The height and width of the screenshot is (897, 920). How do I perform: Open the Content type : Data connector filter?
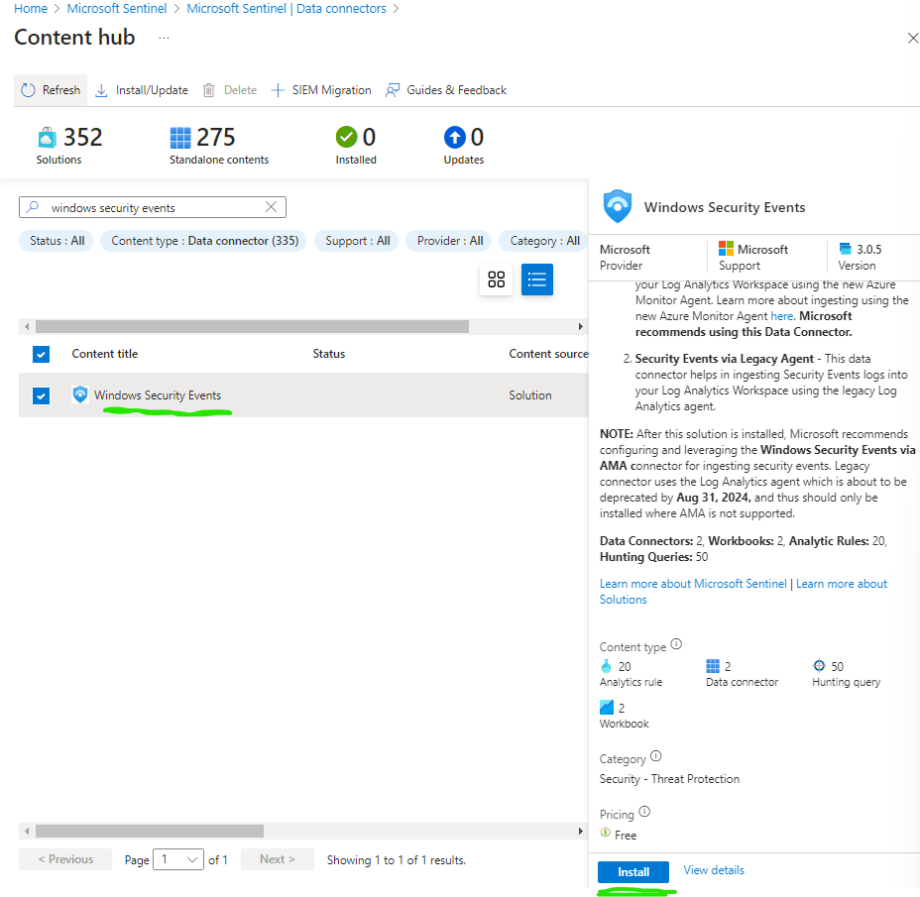204,241
